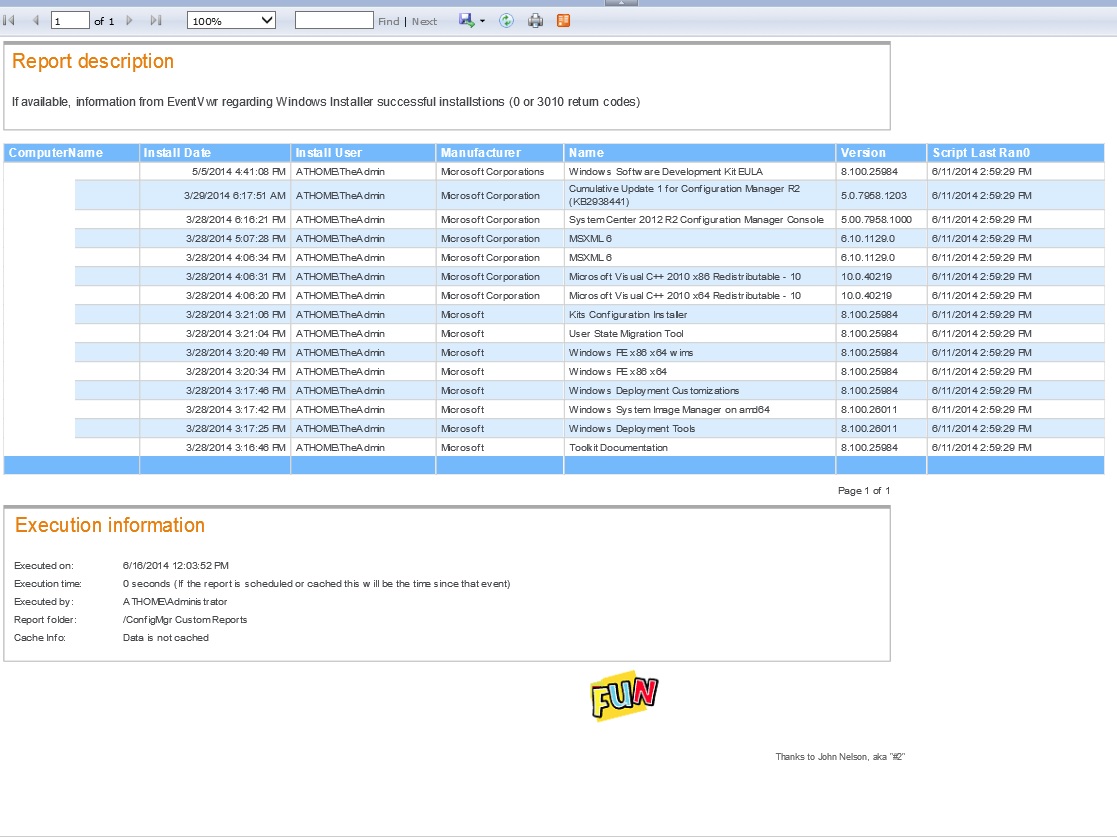
Task: Click the Print report printer icon
Action: (x=535, y=21)
